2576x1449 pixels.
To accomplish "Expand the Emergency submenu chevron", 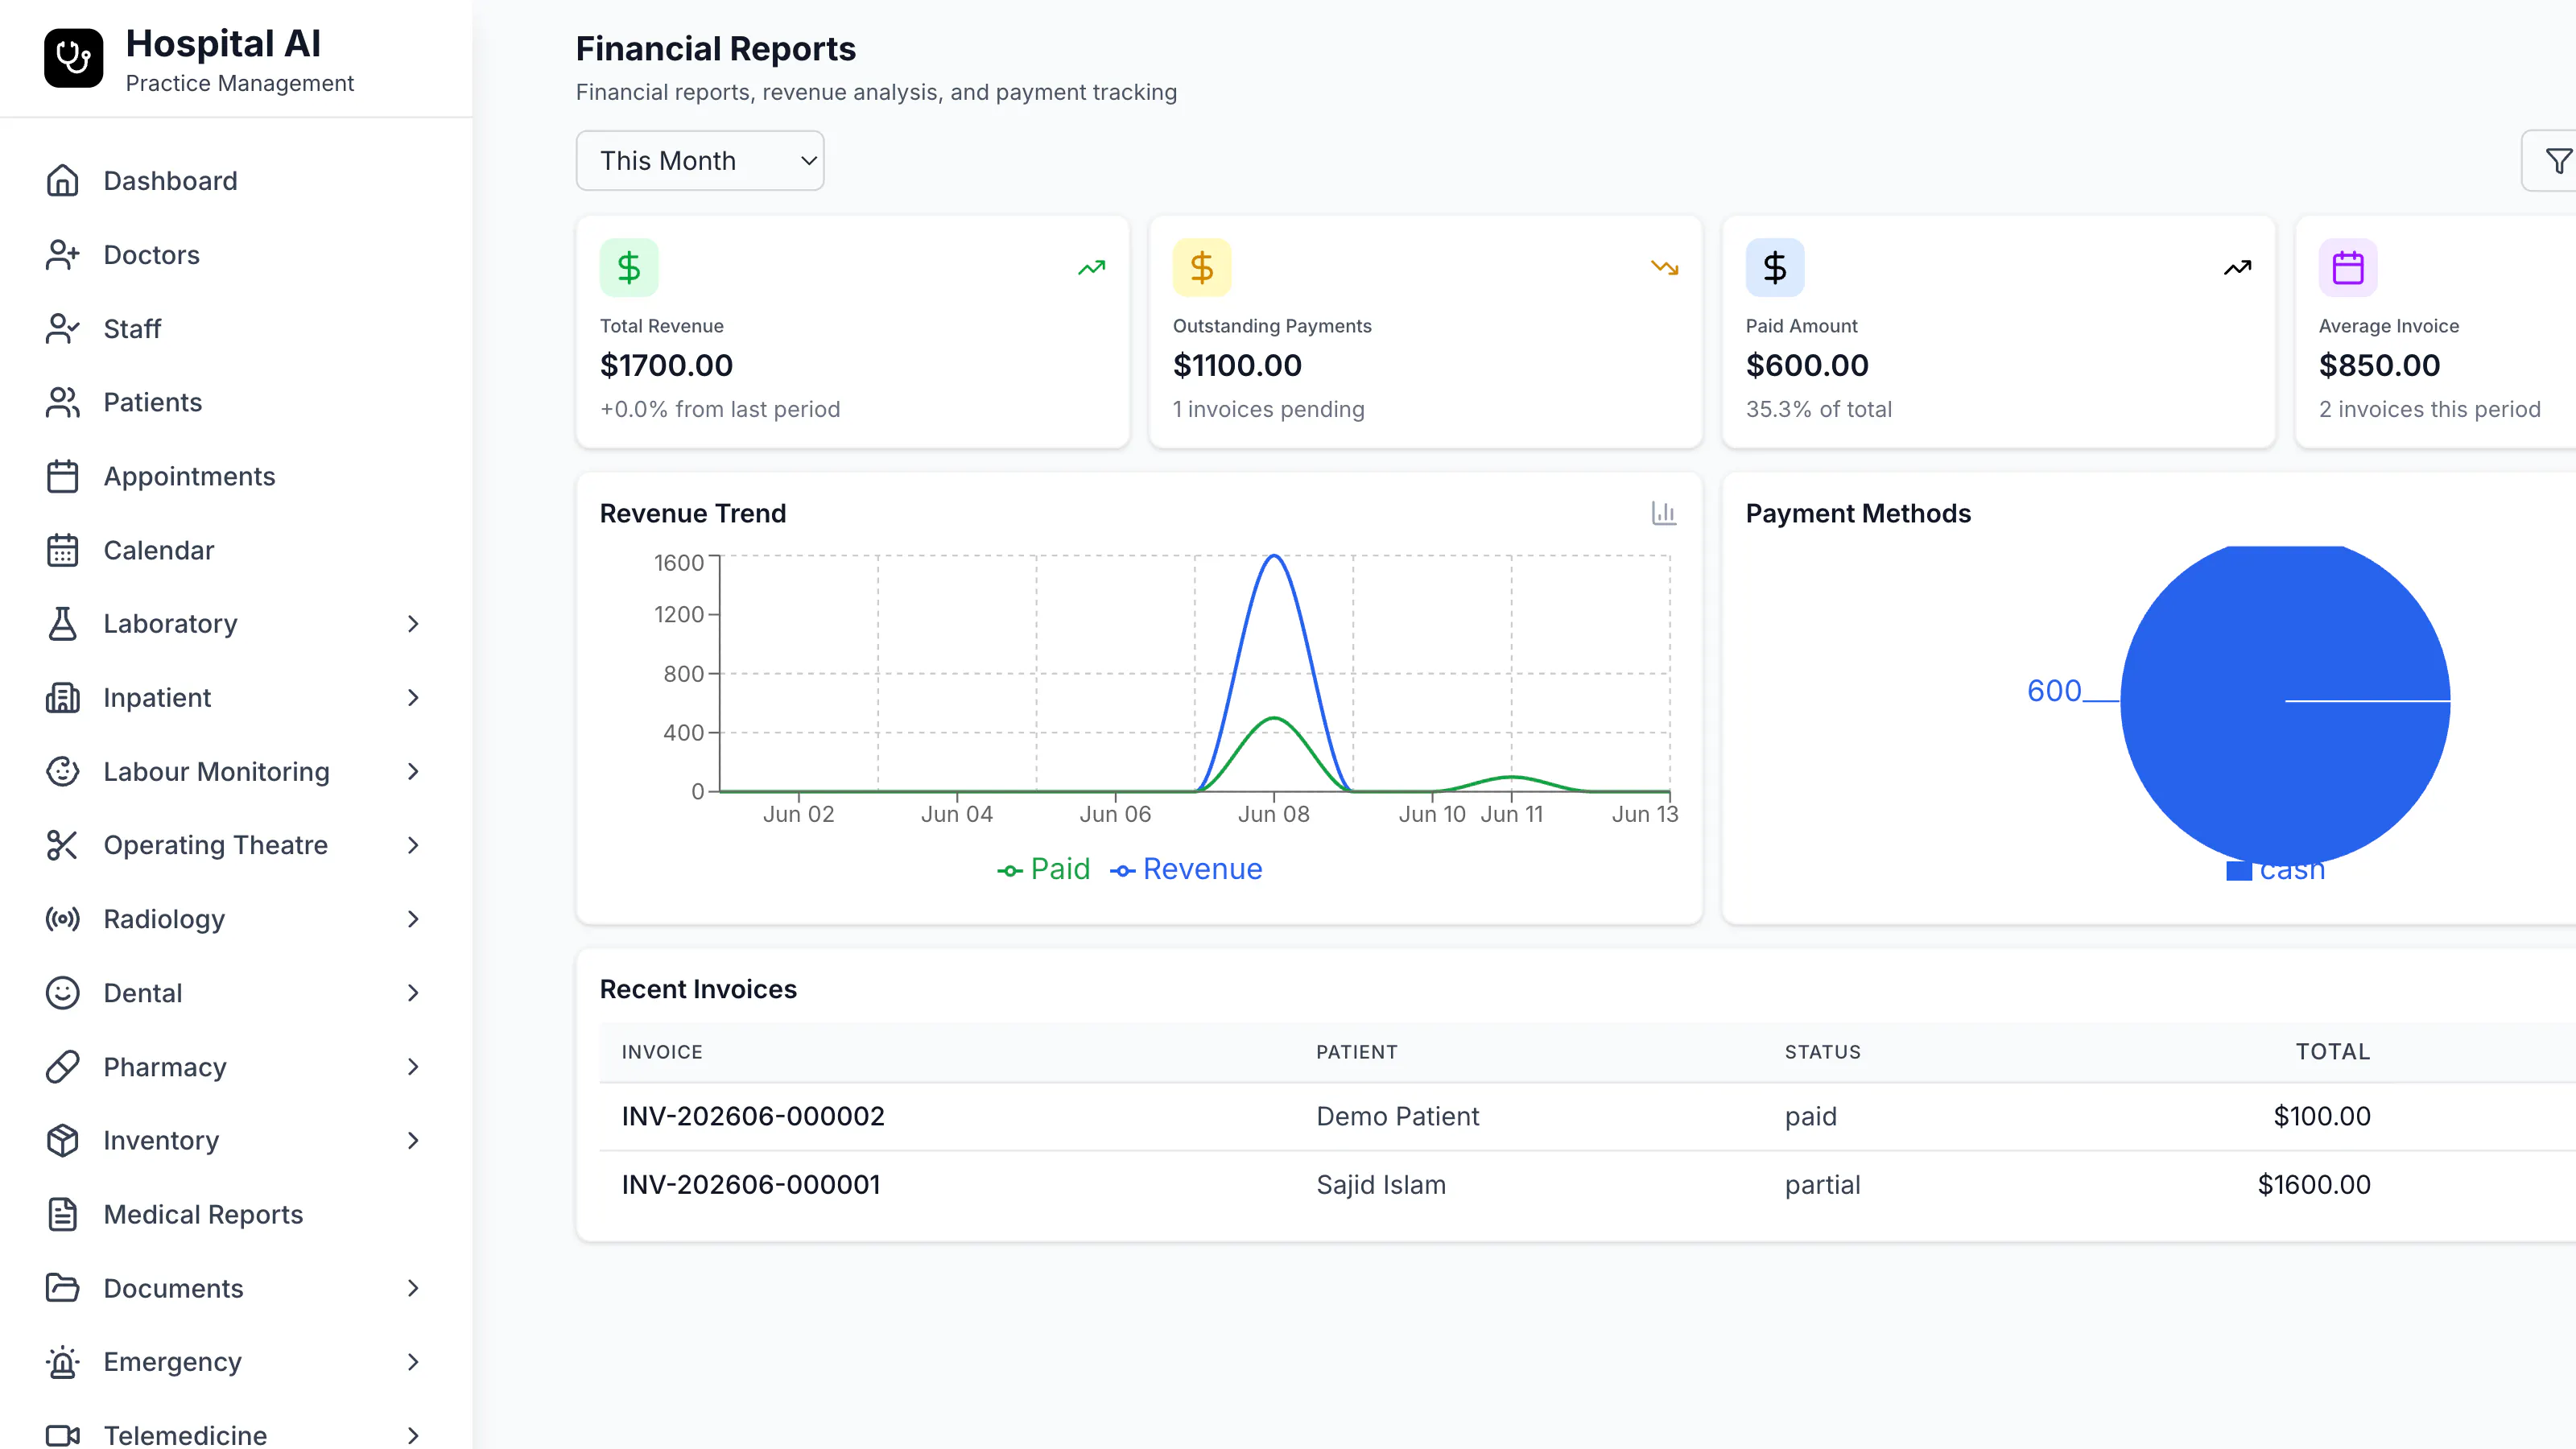I will 413,1363.
